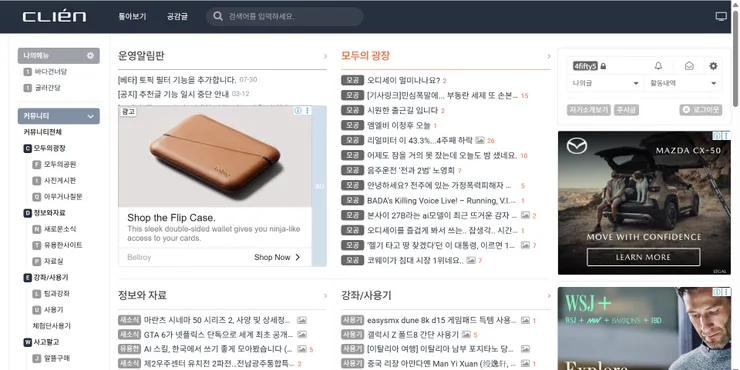Open the 돌아보기 header menu

132,17
